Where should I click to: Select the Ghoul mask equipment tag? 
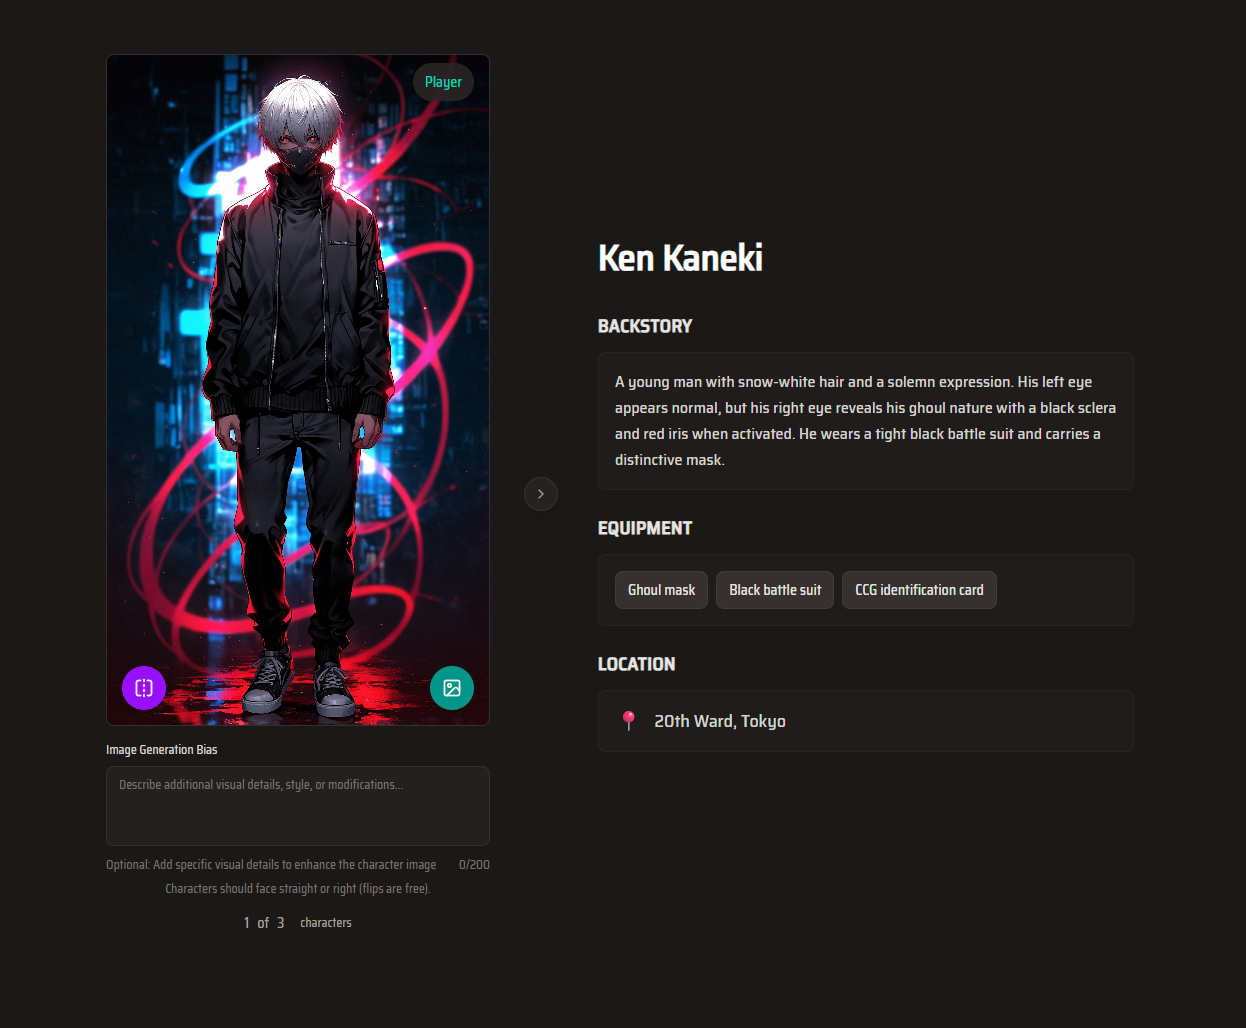point(661,590)
